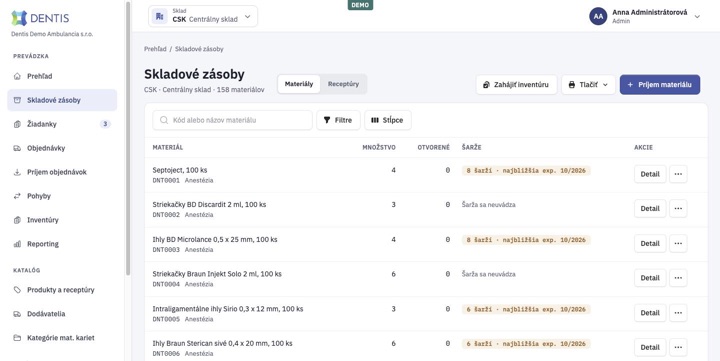Click Žiadanky badge showing 3
This screenshot has width=720, height=361.
point(105,124)
